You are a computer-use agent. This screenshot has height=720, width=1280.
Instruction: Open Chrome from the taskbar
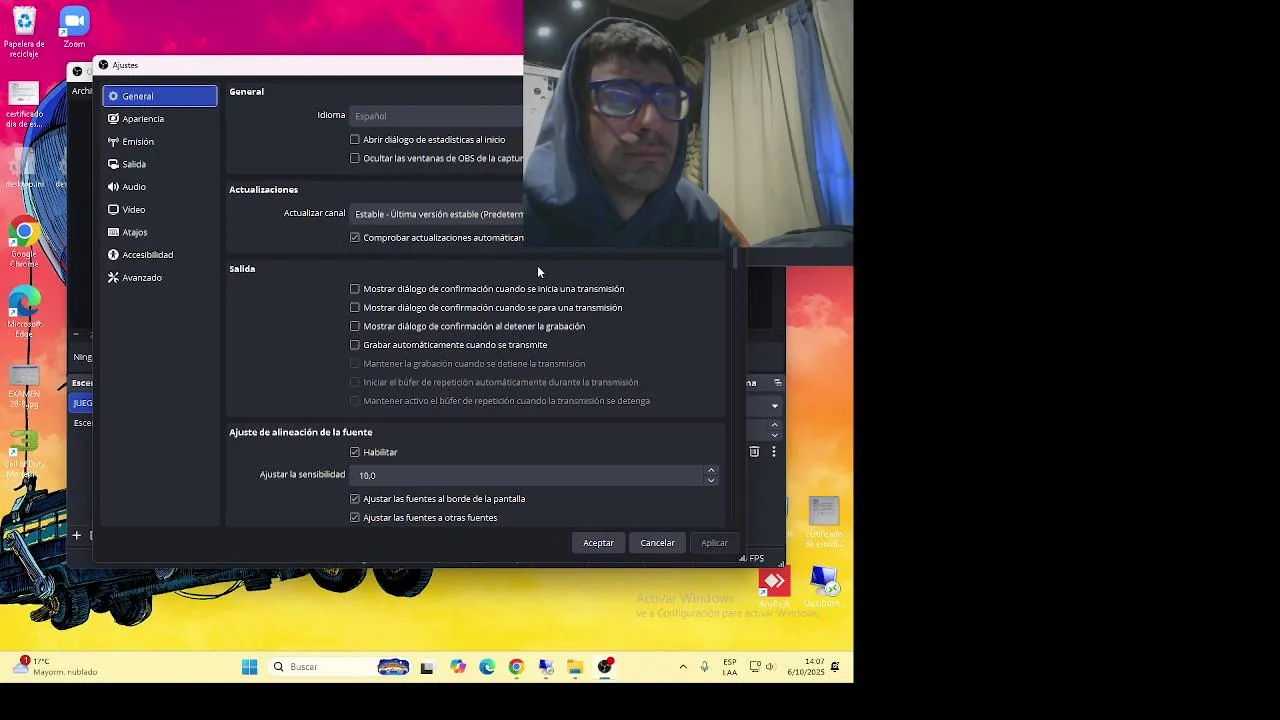pyautogui.click(x=516, y=667)
